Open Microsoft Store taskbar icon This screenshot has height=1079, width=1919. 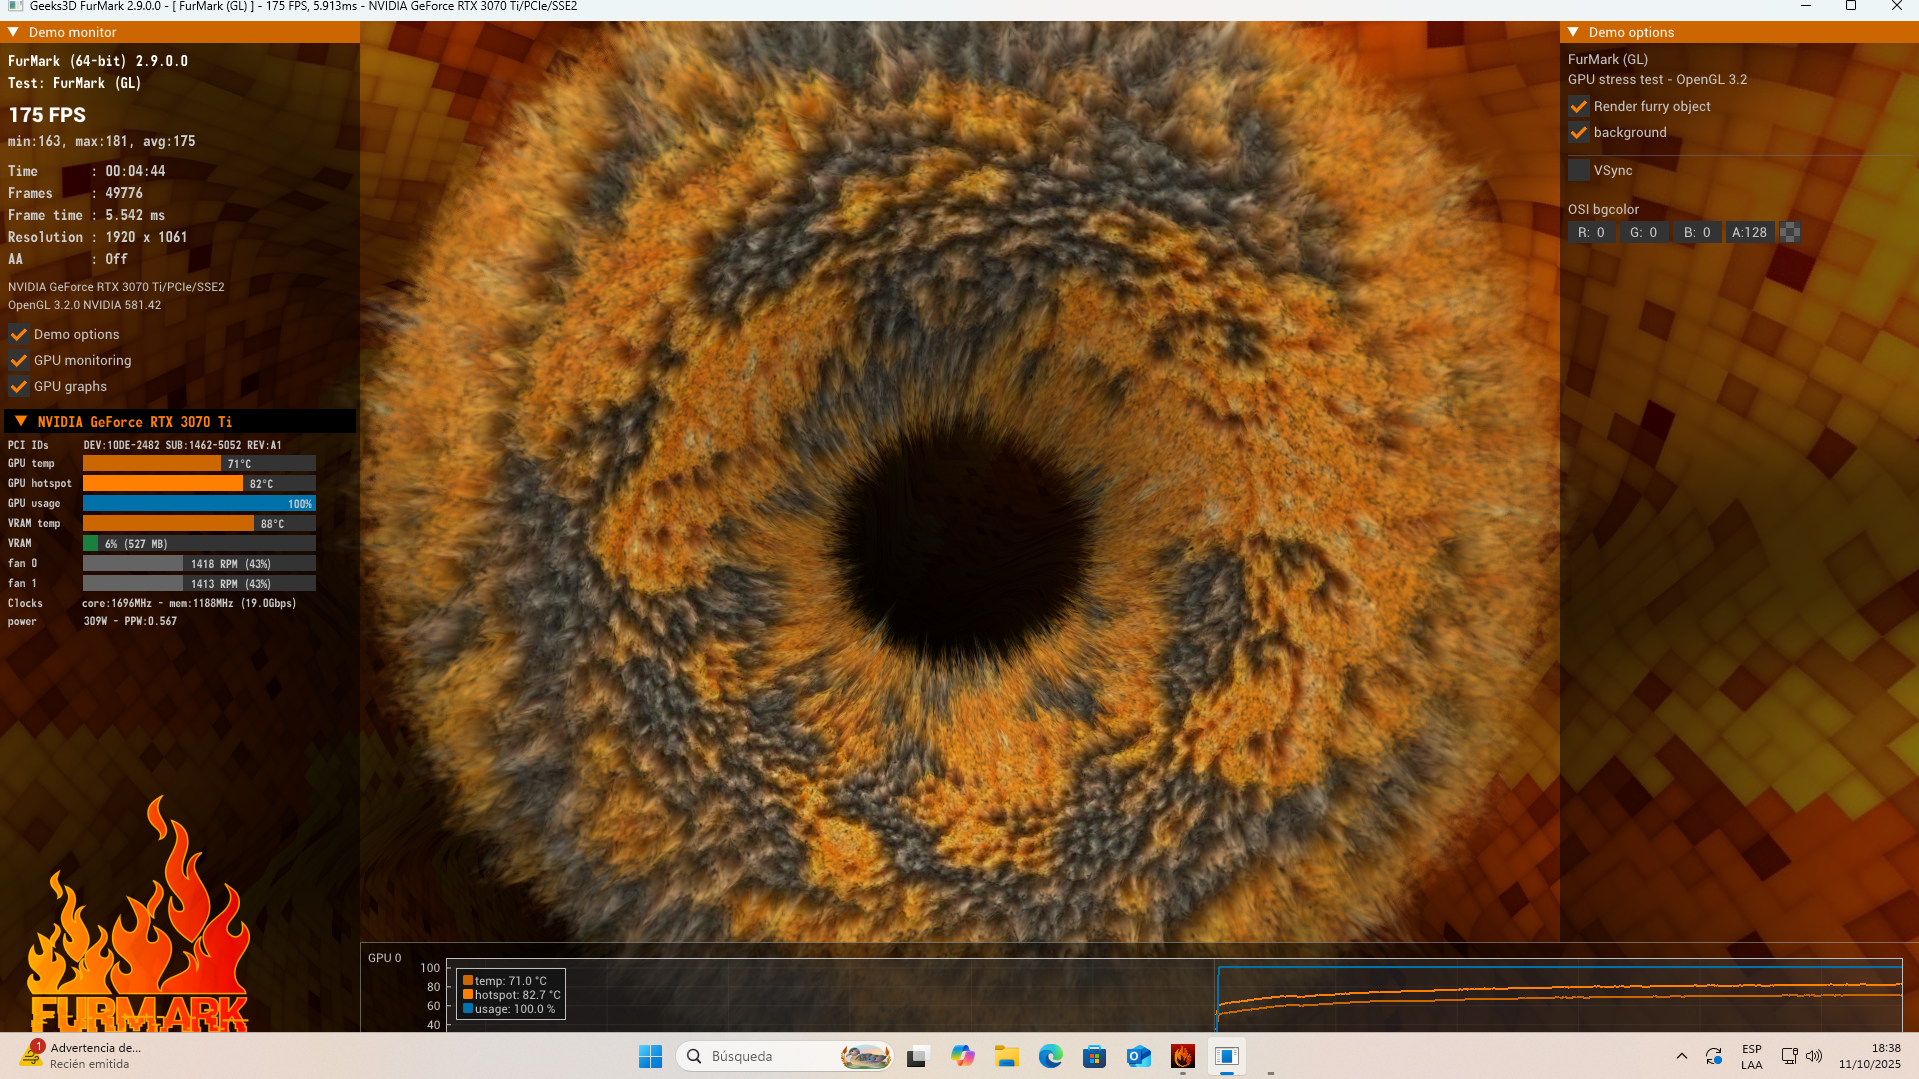[x=1094, y=1056]
